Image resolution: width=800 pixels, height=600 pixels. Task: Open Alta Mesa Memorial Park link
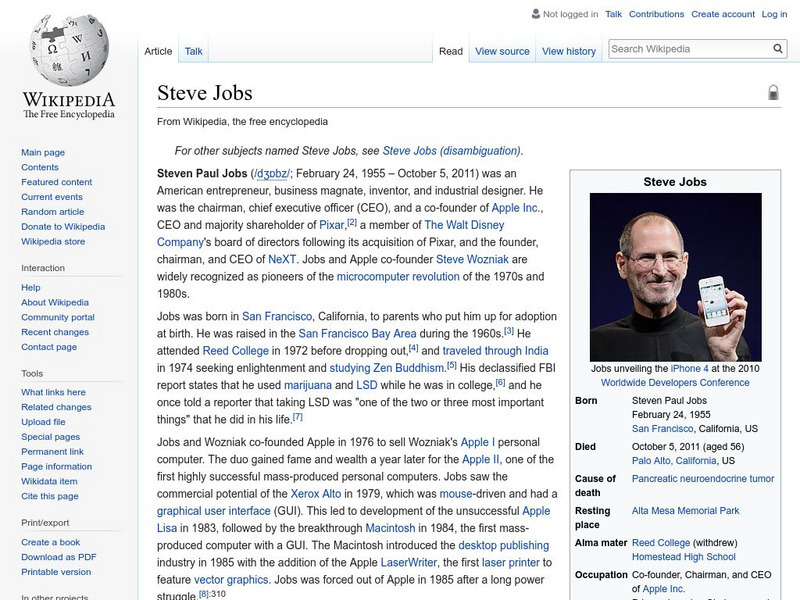[685, 510]
